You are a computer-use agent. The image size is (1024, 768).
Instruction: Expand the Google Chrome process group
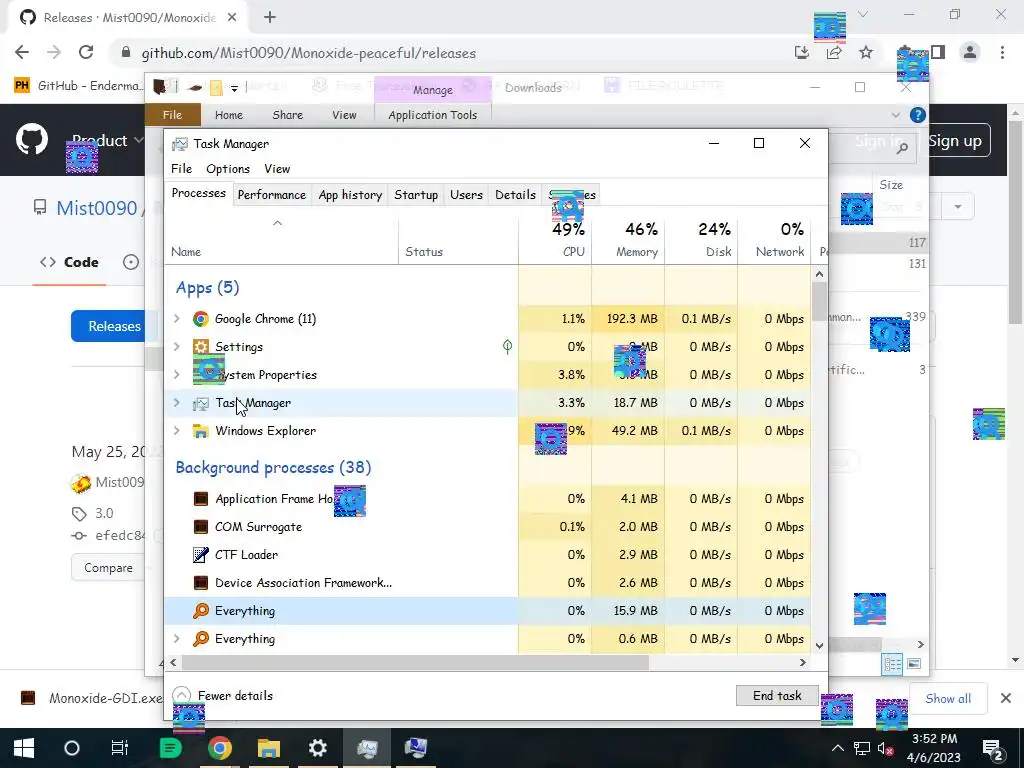point(176,319)
